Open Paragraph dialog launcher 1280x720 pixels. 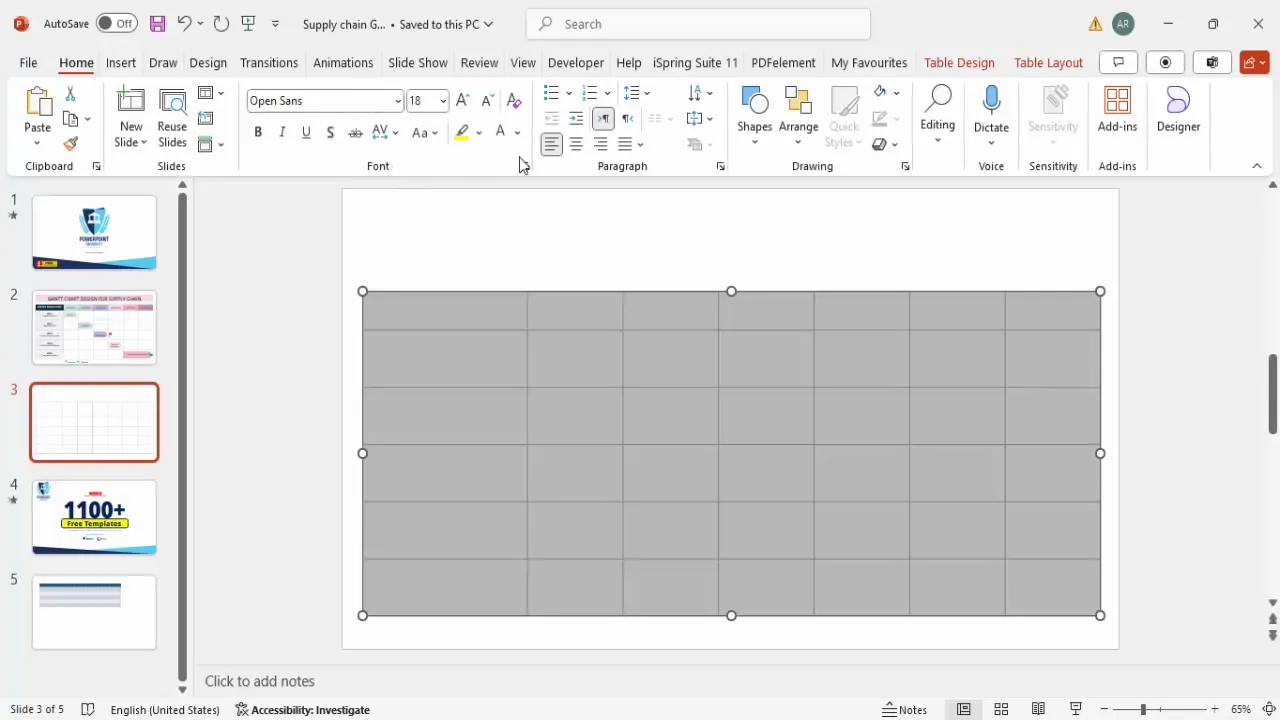720,167
